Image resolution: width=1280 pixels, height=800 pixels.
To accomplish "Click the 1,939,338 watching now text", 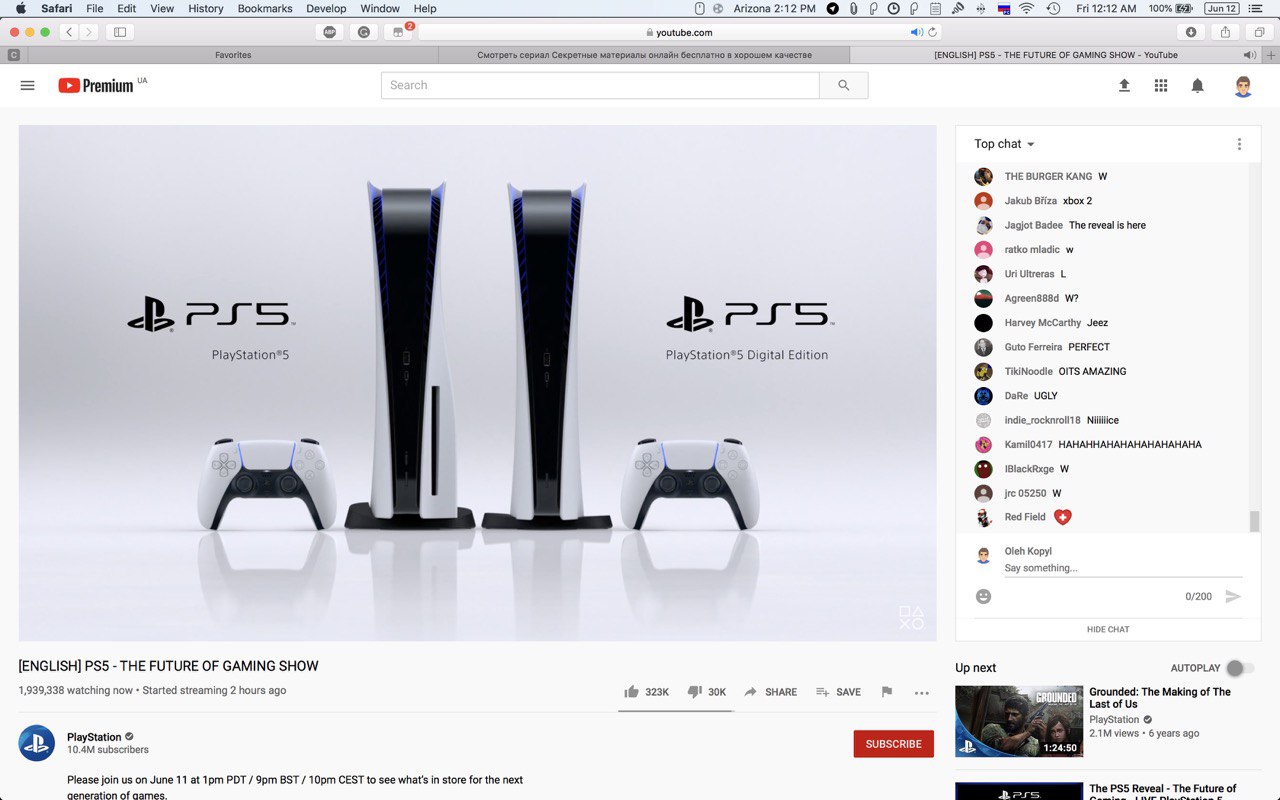I will click(75, 691).
